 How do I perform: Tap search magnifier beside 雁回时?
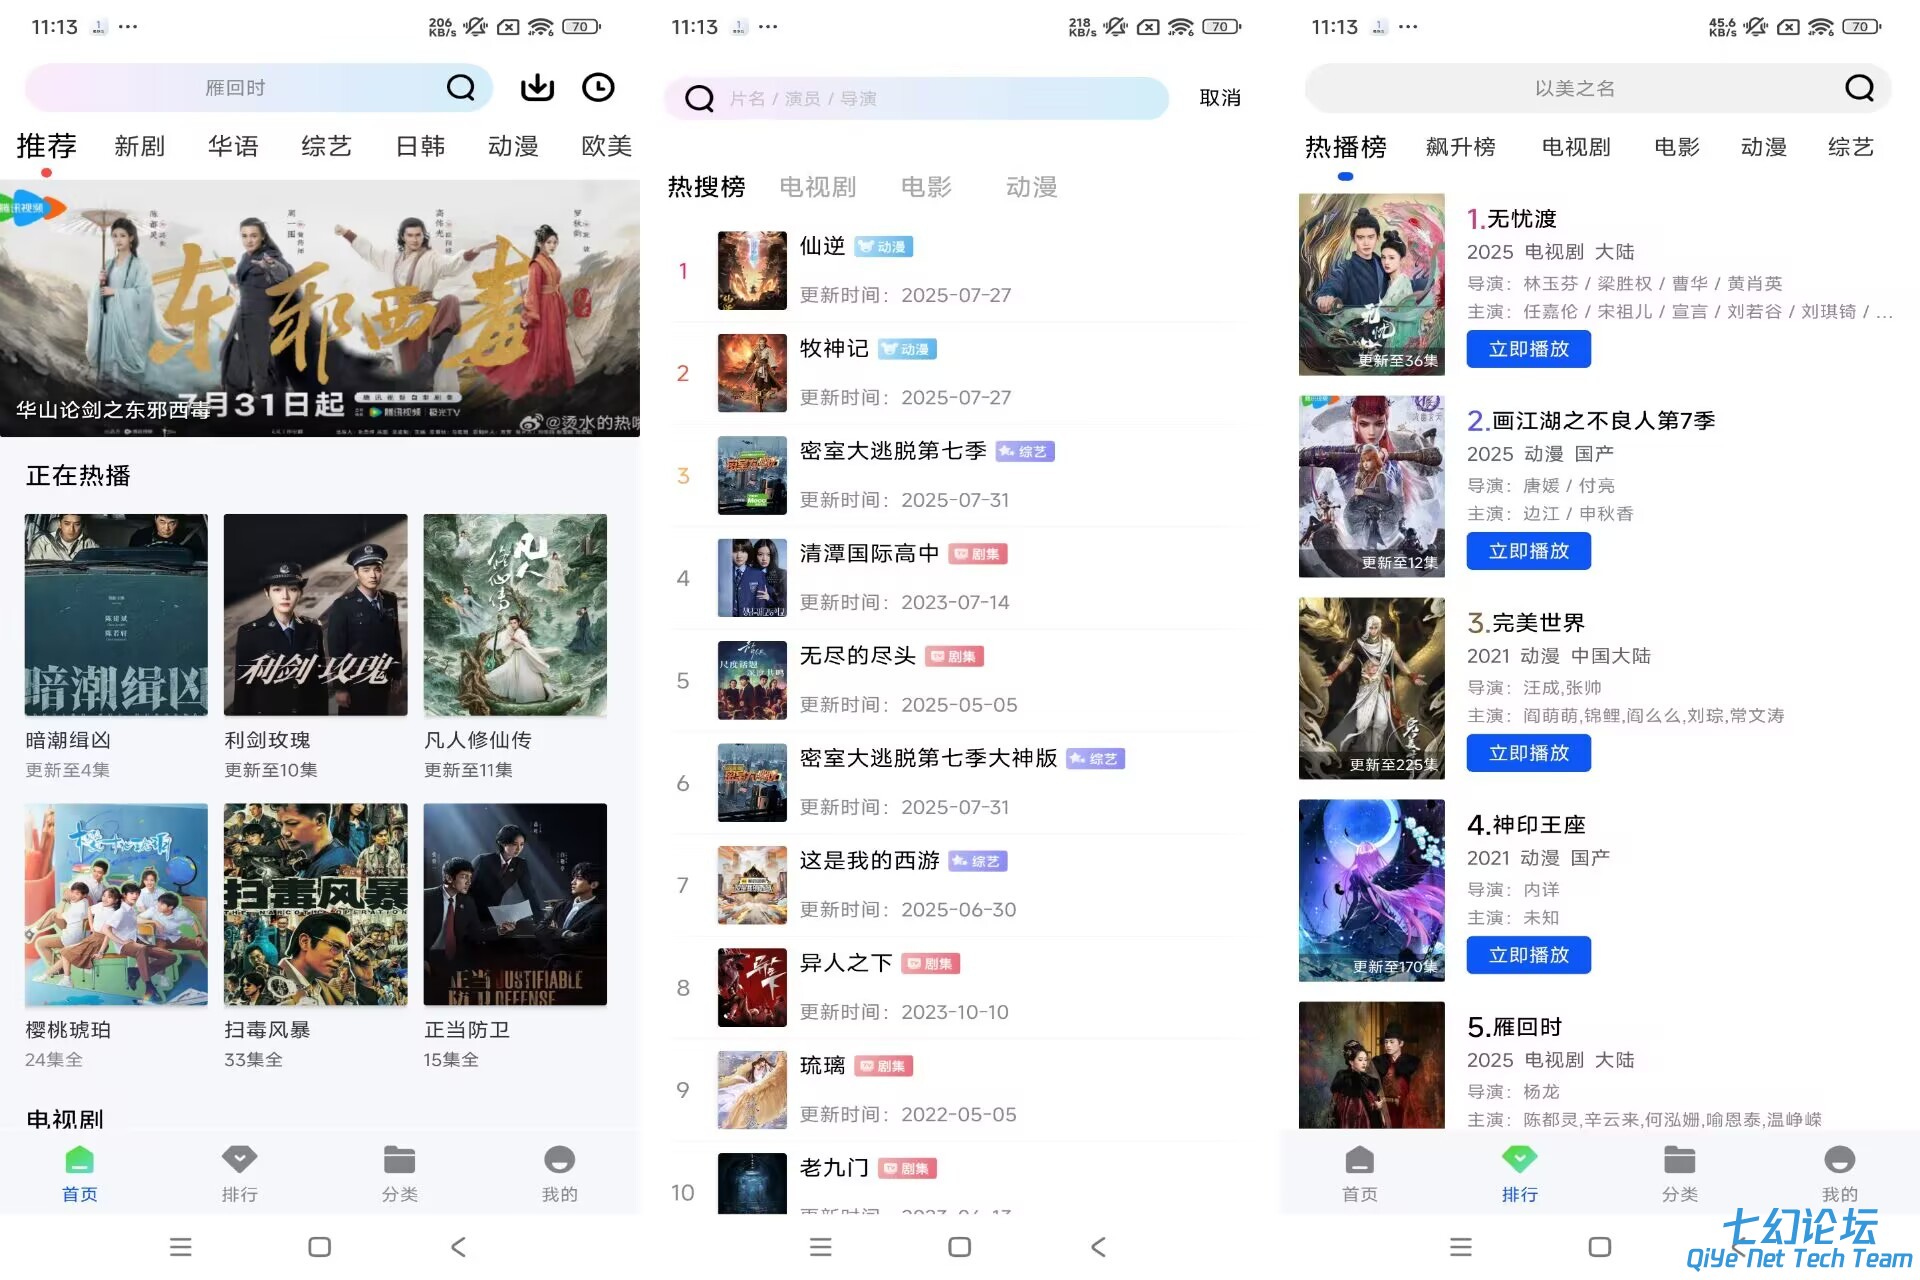[x=460, y=88]
